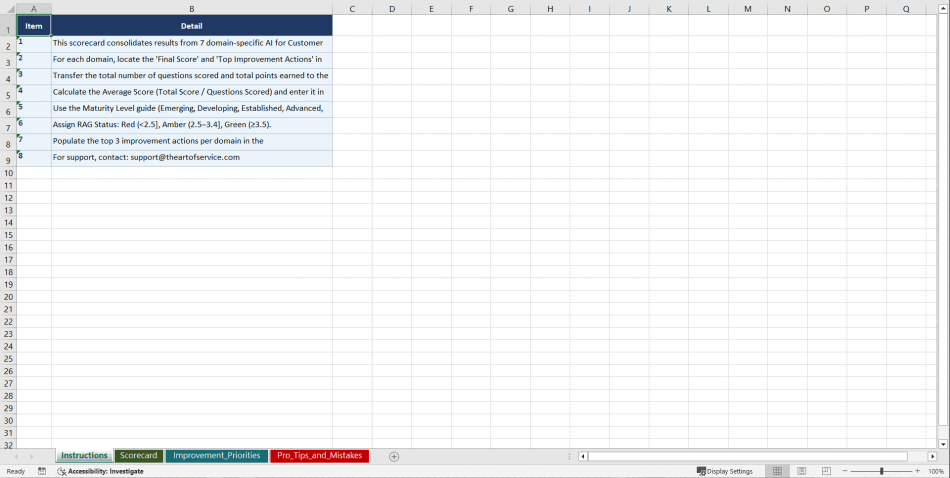Add a new sheet with plus icon
The height and width of the screenshot is (478, 950).
click(x=394, y=456)
